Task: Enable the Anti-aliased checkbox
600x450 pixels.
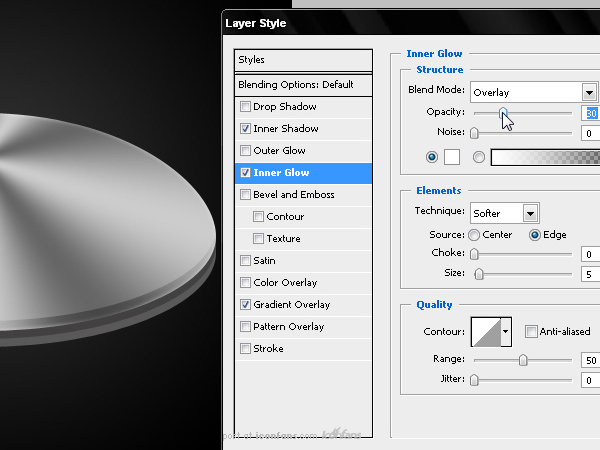Action: [531, 331]
